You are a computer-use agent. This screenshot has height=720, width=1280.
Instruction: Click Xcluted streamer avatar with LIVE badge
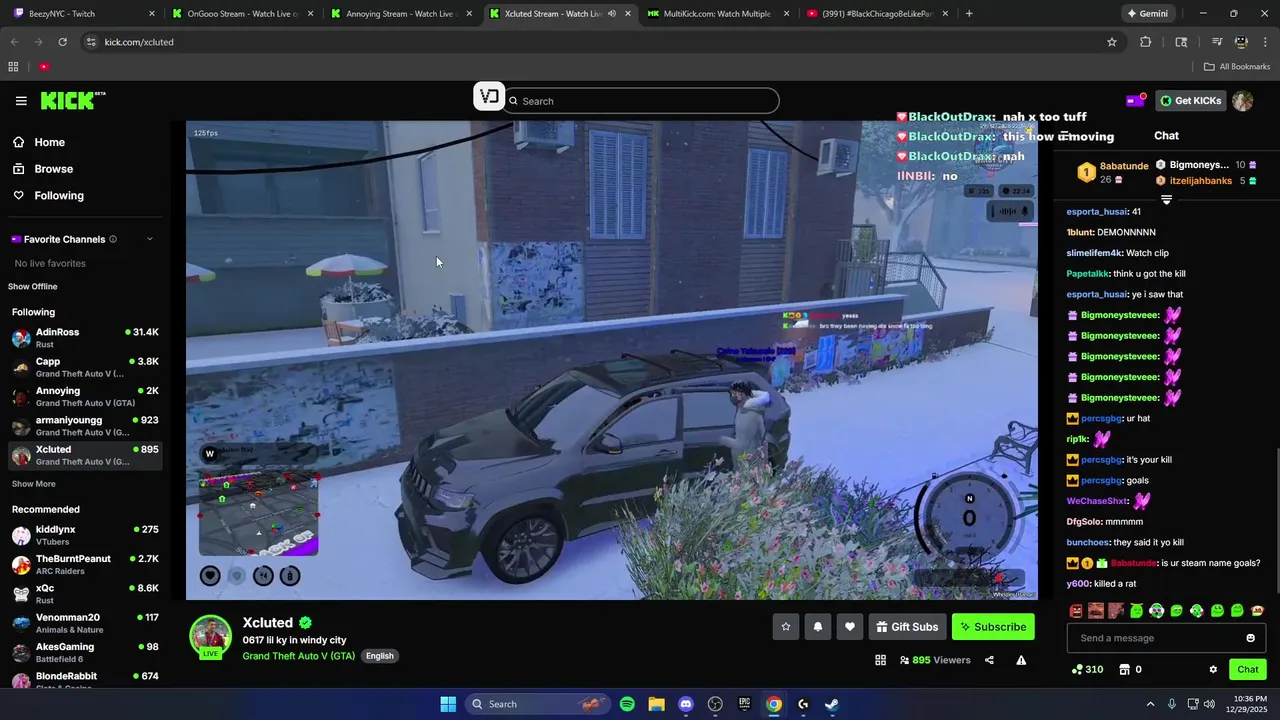pyautogui.click(x=211, y=638)
